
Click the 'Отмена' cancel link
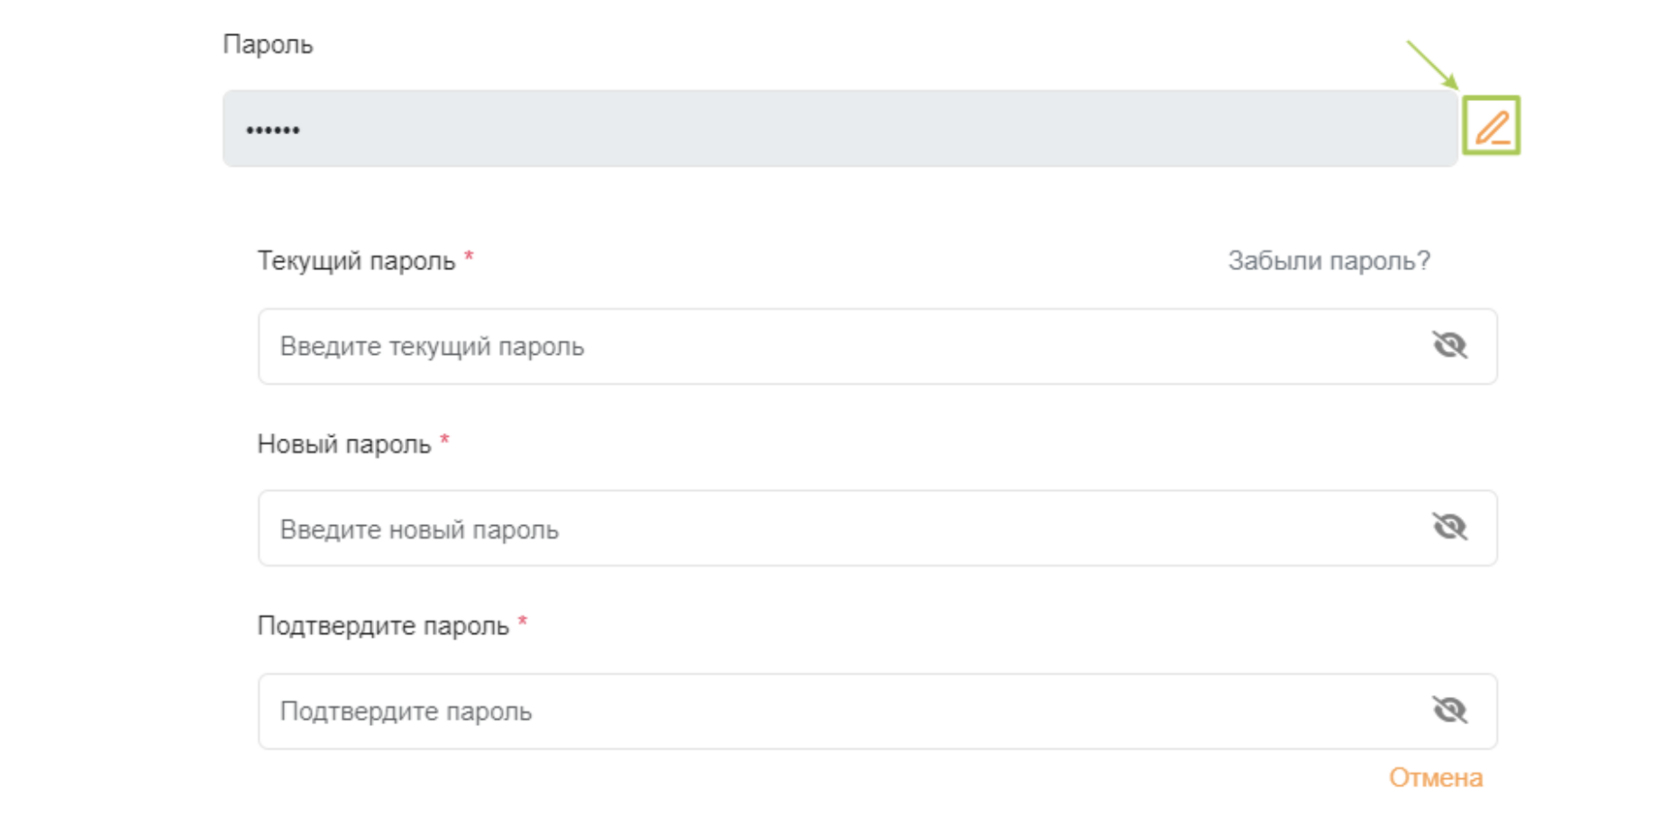(x=1435, y=778)
